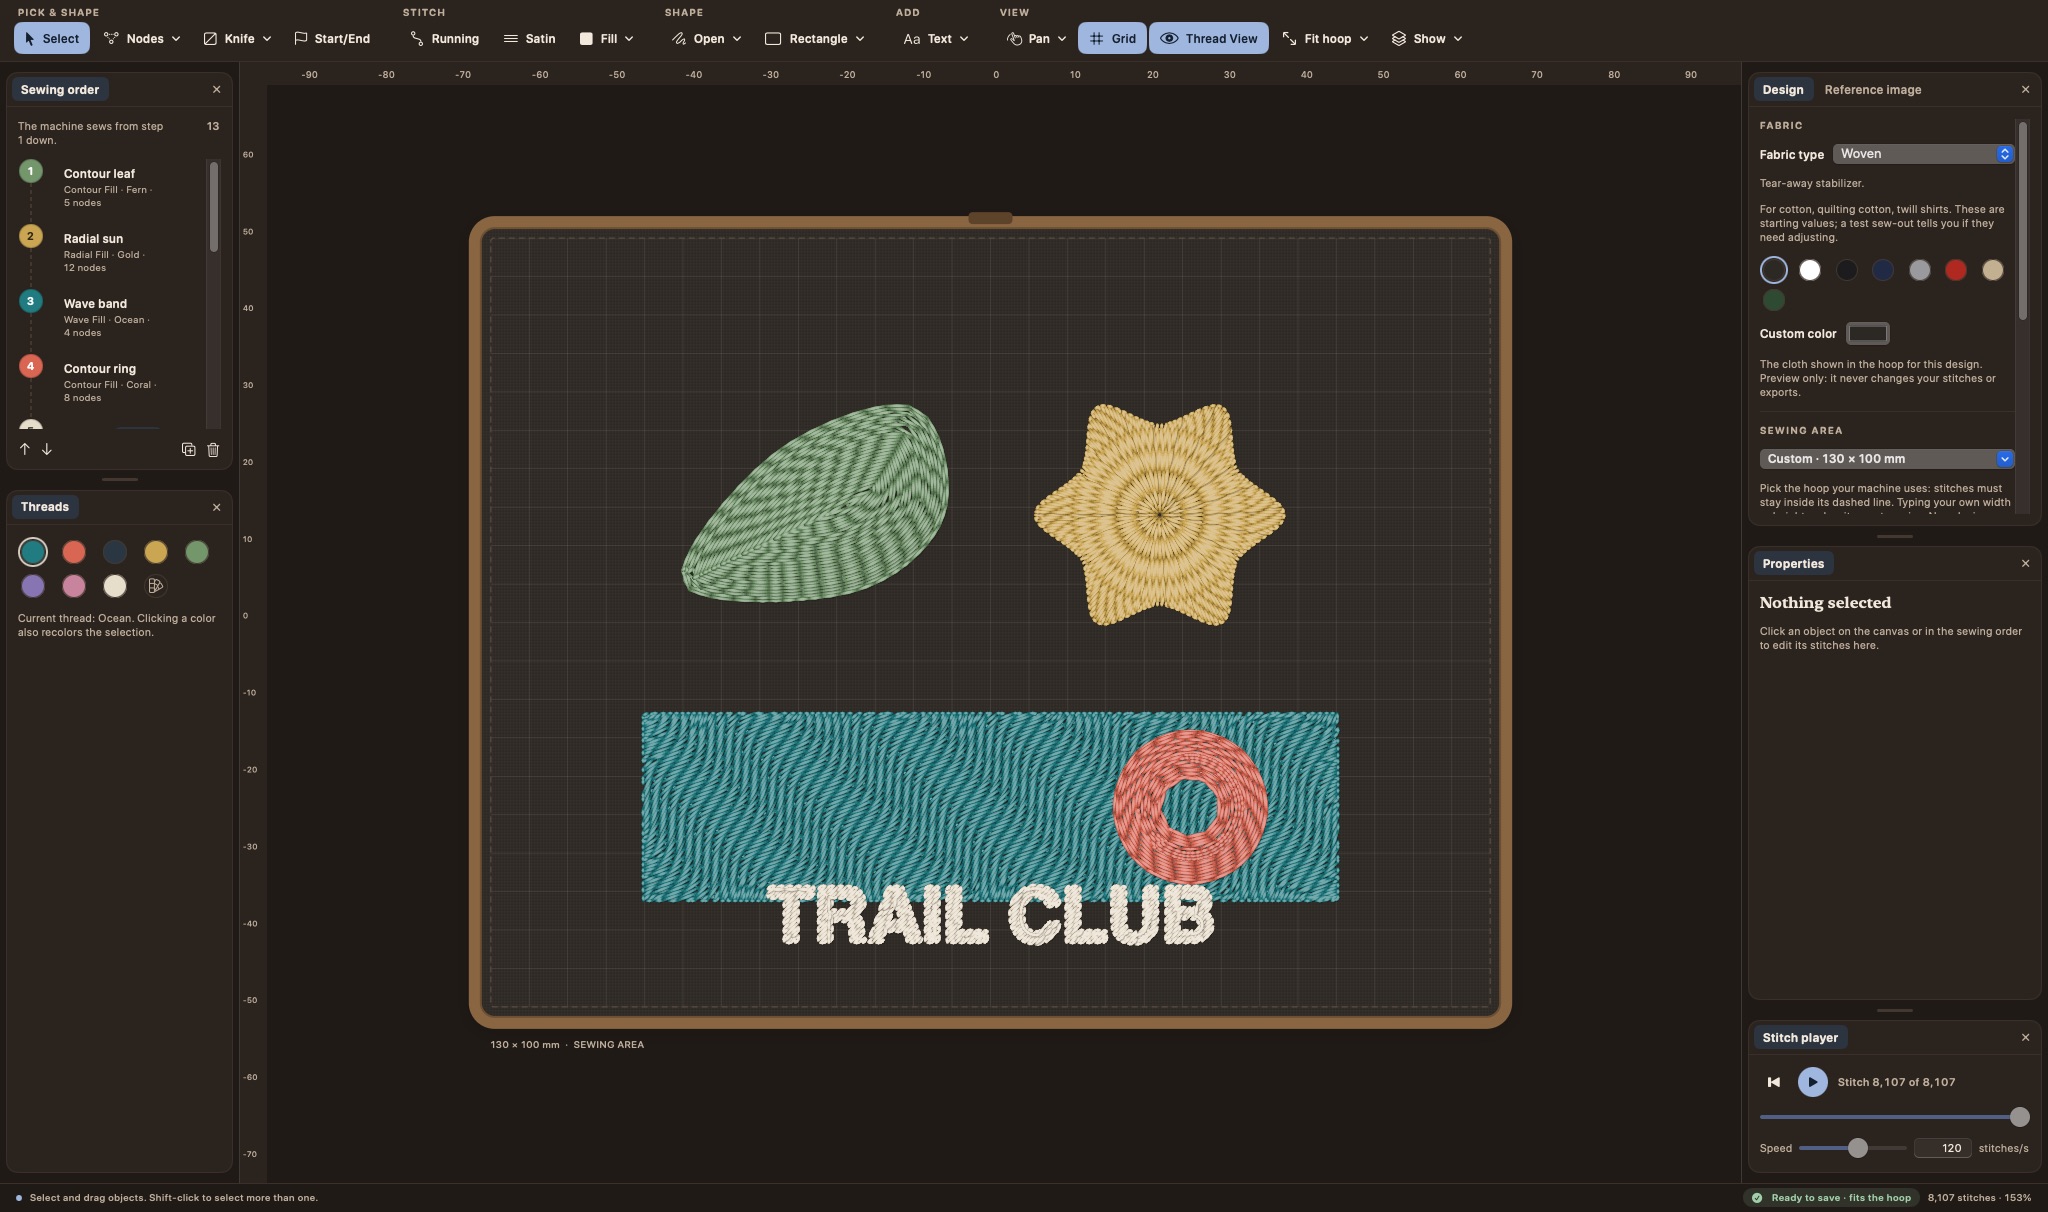Click the Ready to save status indicator

coord(1830,1198)
